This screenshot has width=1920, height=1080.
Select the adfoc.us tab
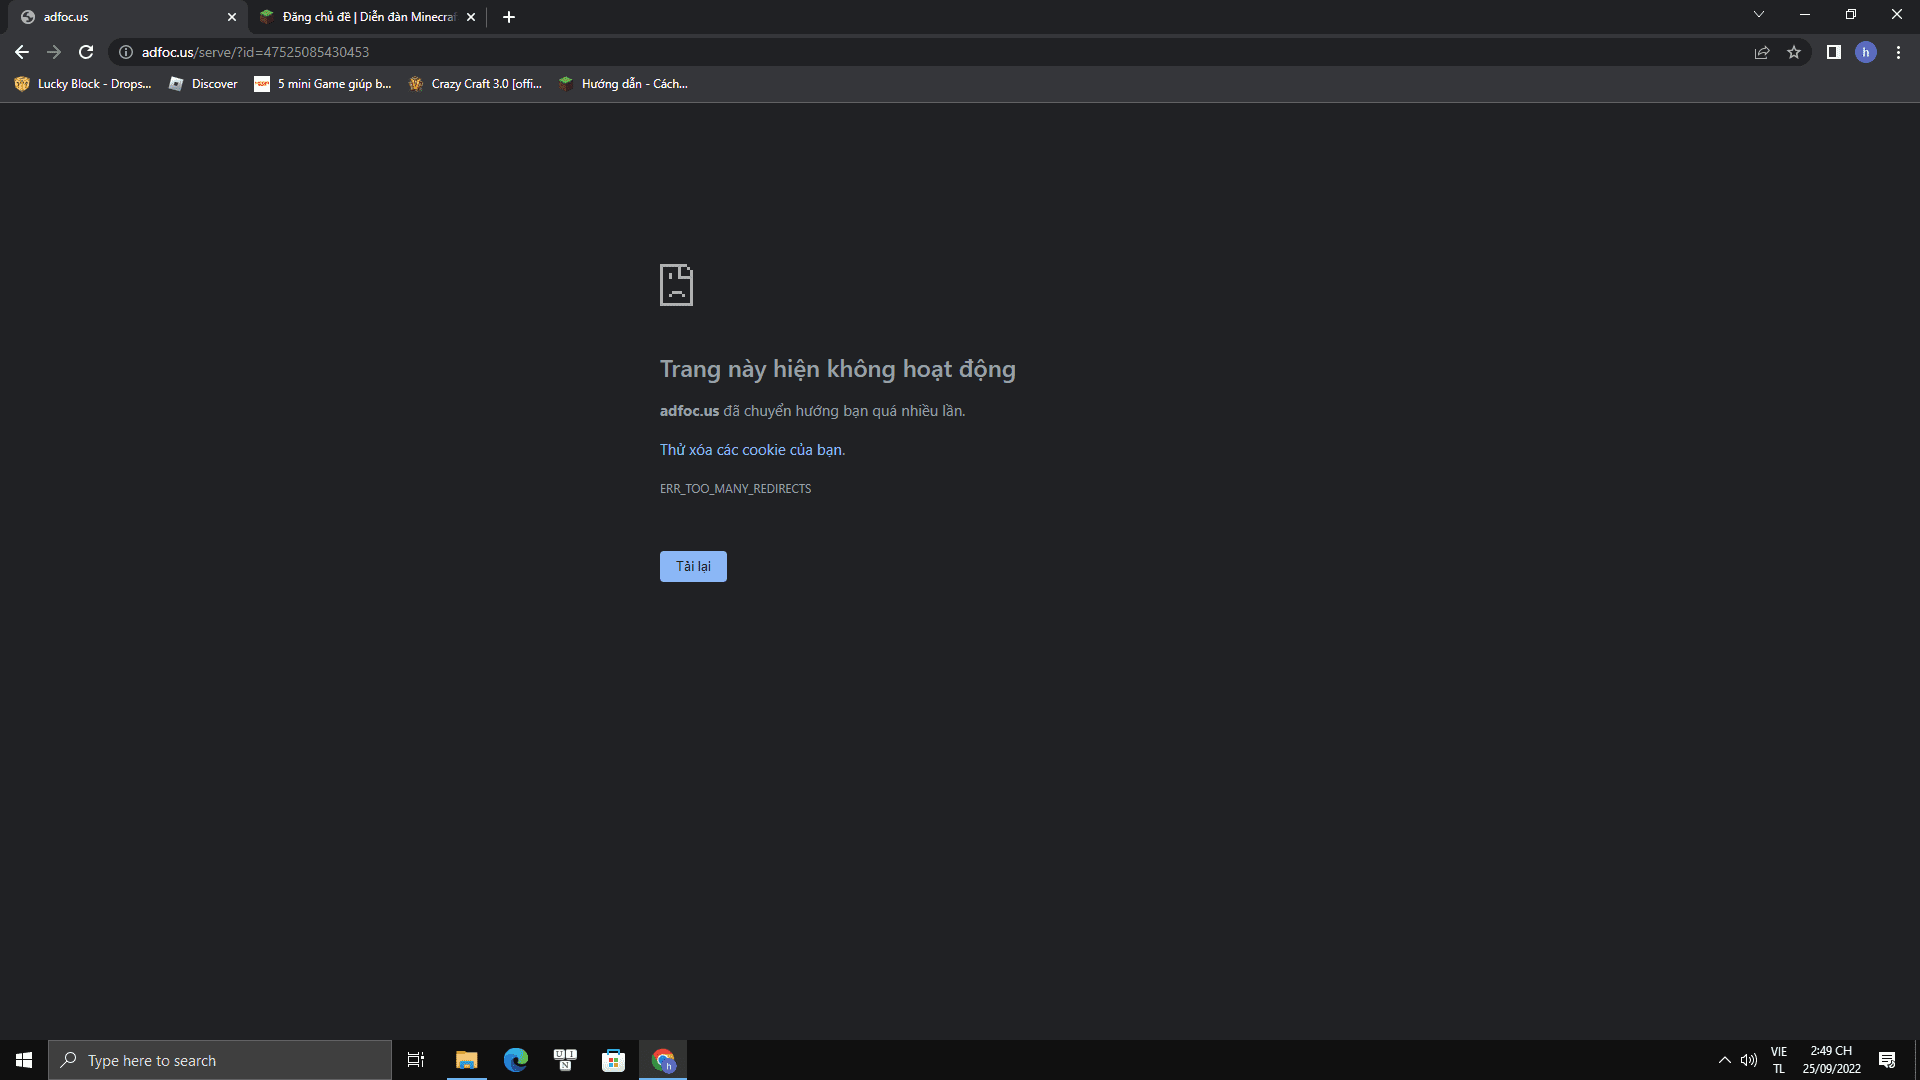120,17
